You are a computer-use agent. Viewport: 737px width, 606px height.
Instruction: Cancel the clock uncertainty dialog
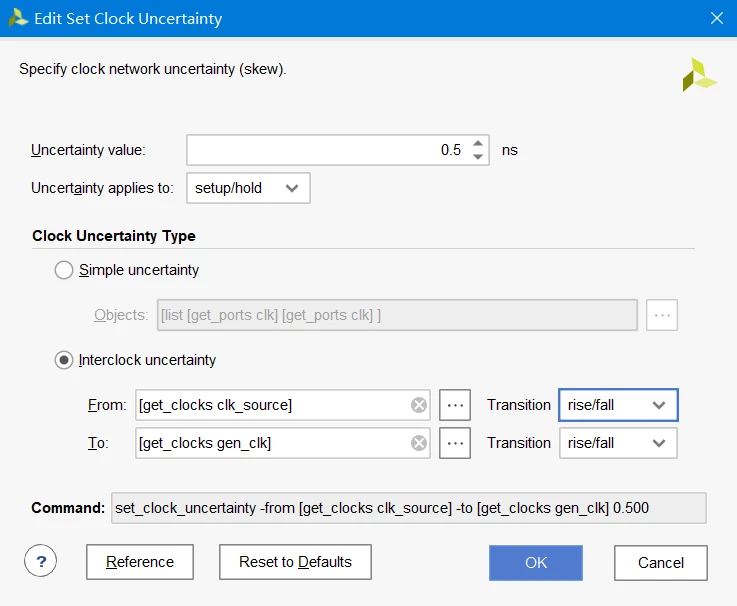pos(661,563)
